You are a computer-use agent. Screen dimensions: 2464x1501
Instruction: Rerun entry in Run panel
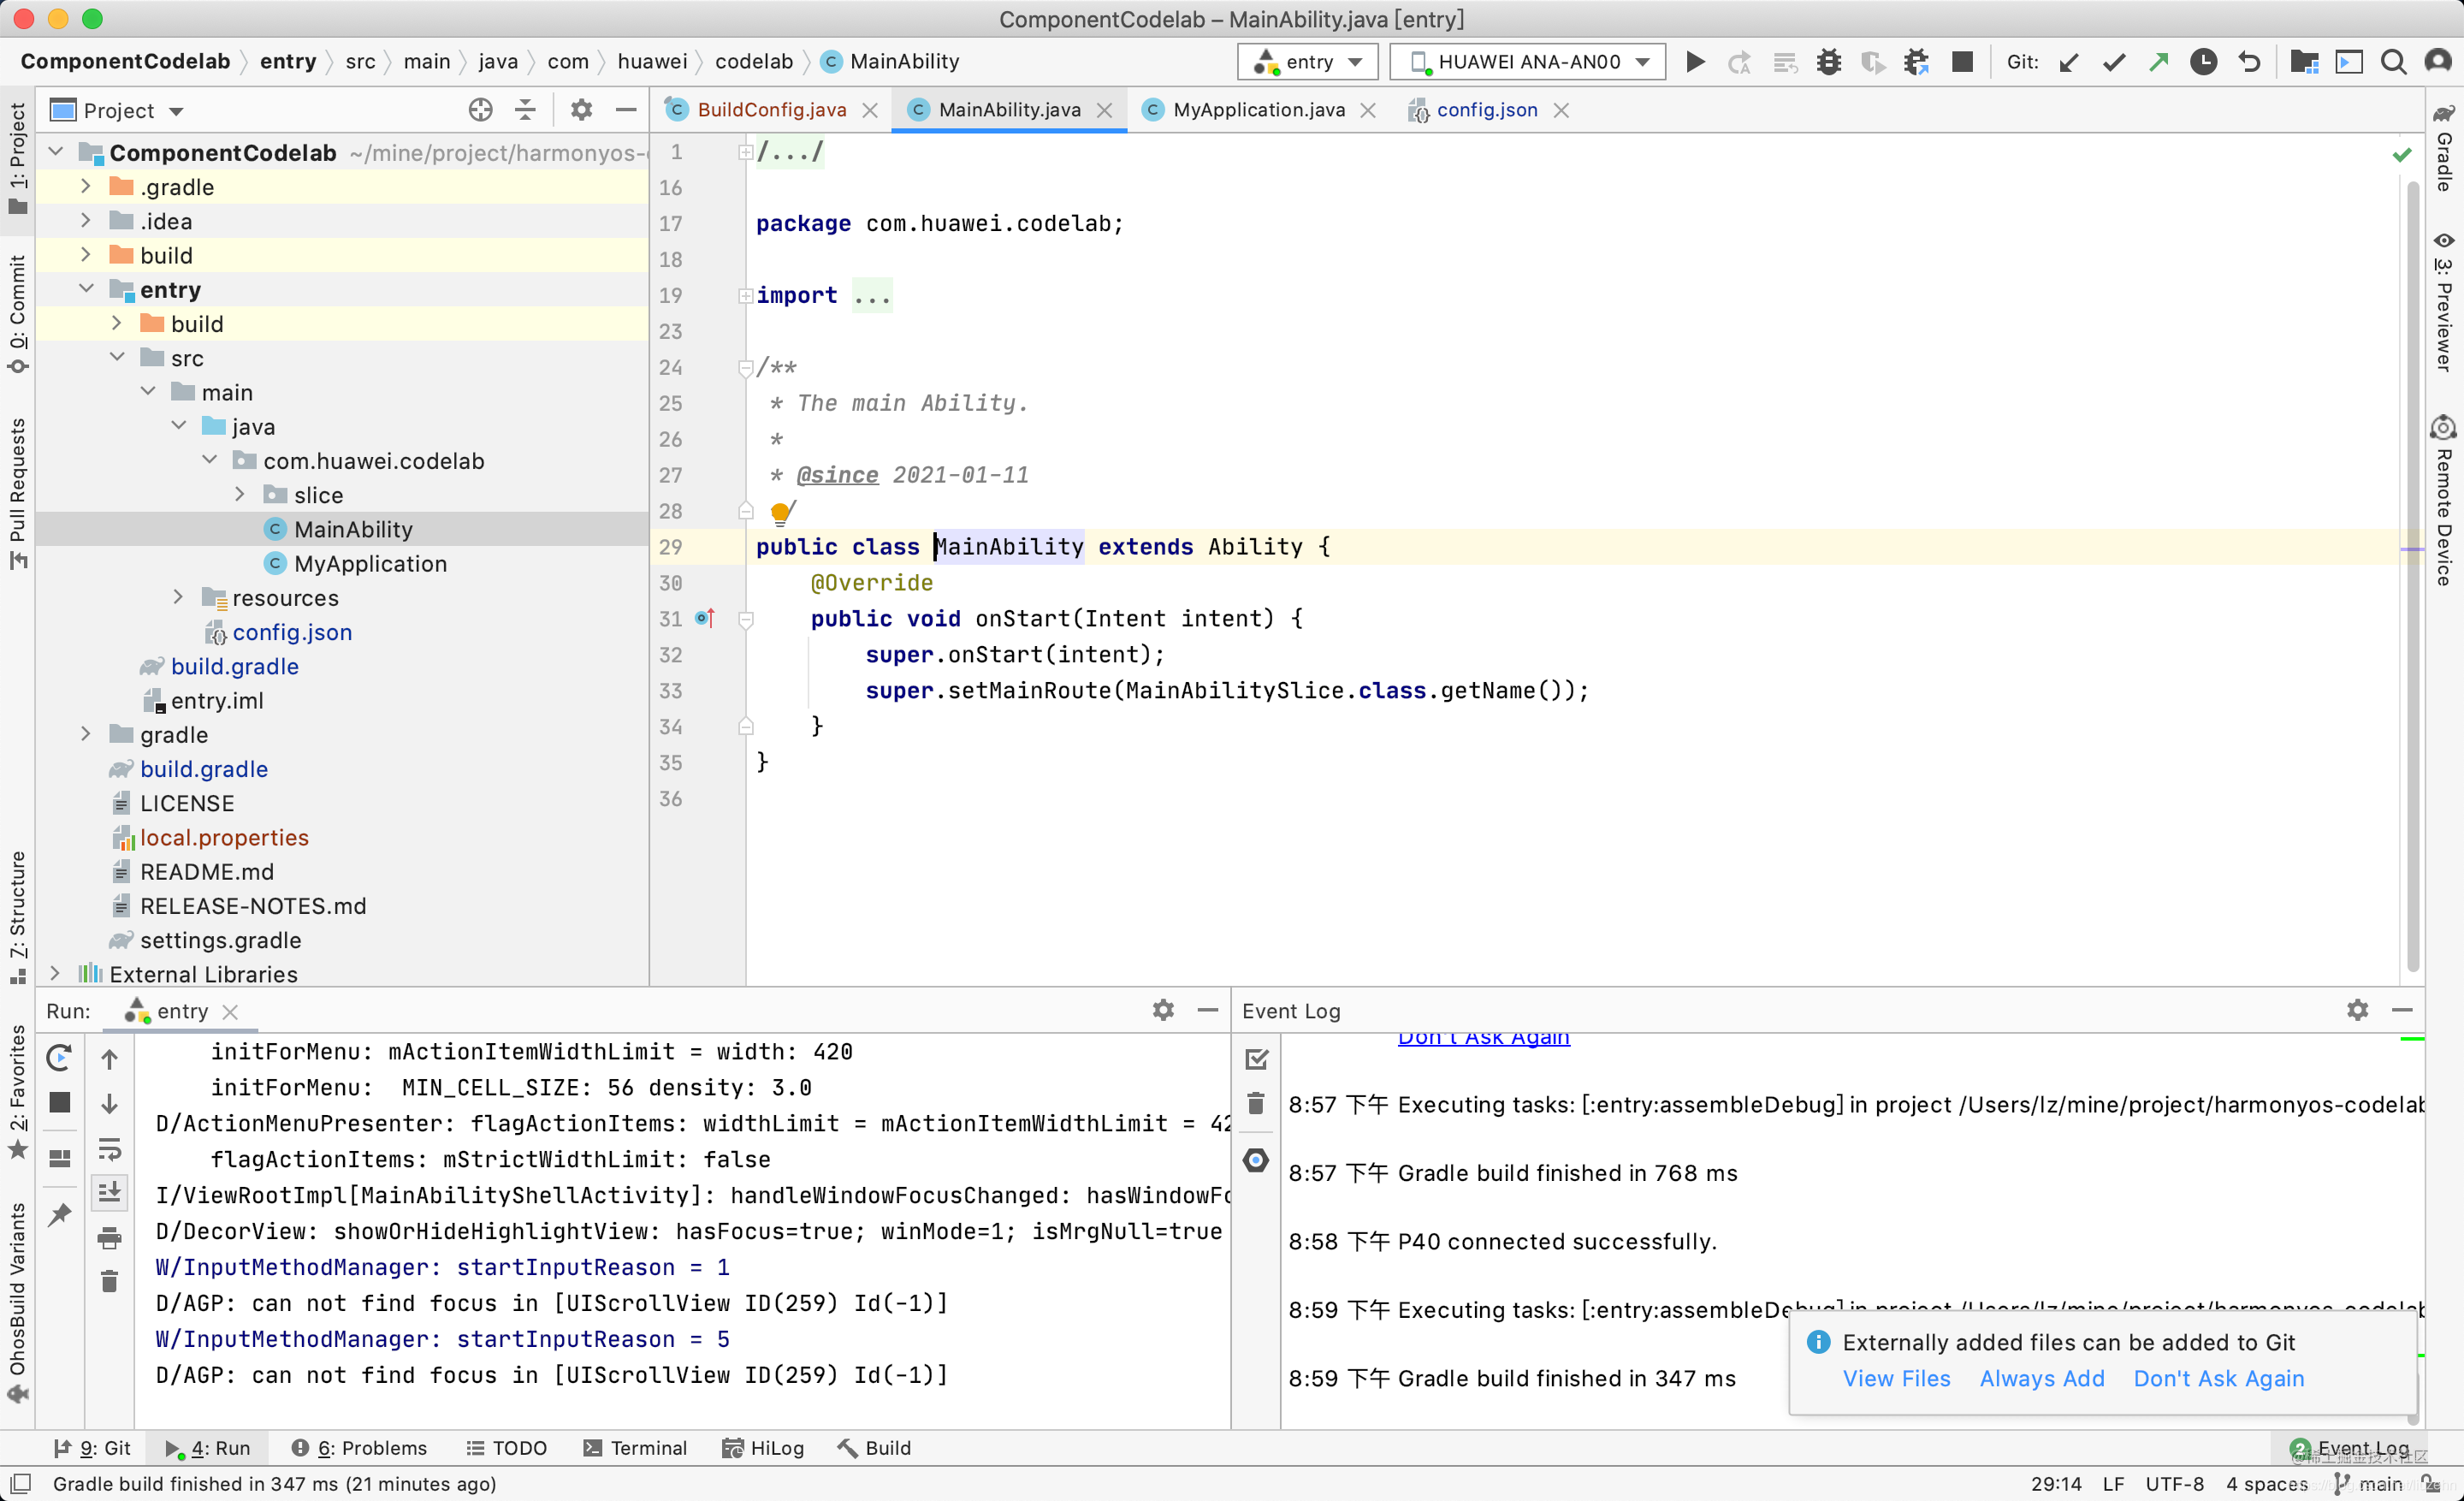pos(59,1057)
